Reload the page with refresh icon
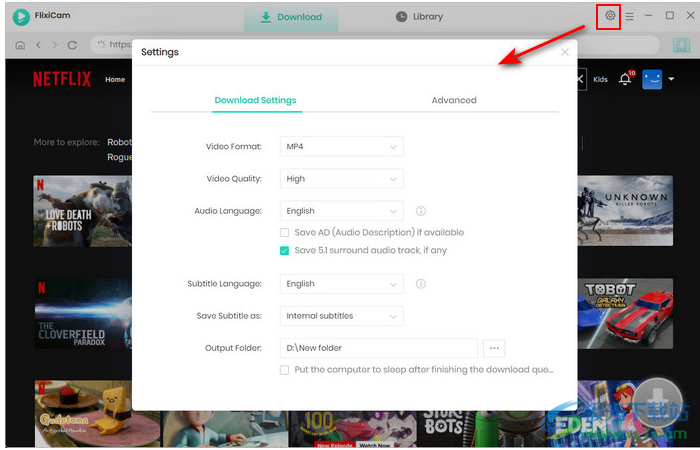The image size is (700, 450). (x=72, y=45)
